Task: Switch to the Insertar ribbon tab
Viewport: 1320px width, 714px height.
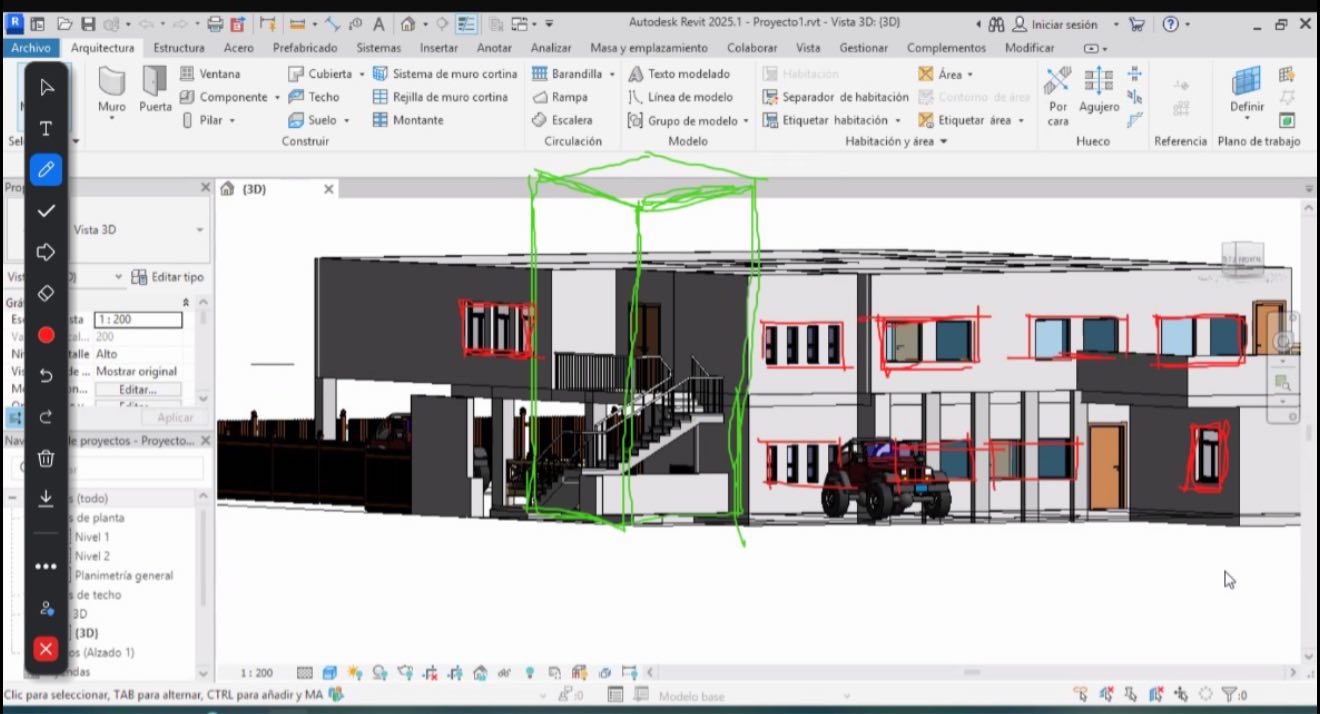Action: pos(438,47)
